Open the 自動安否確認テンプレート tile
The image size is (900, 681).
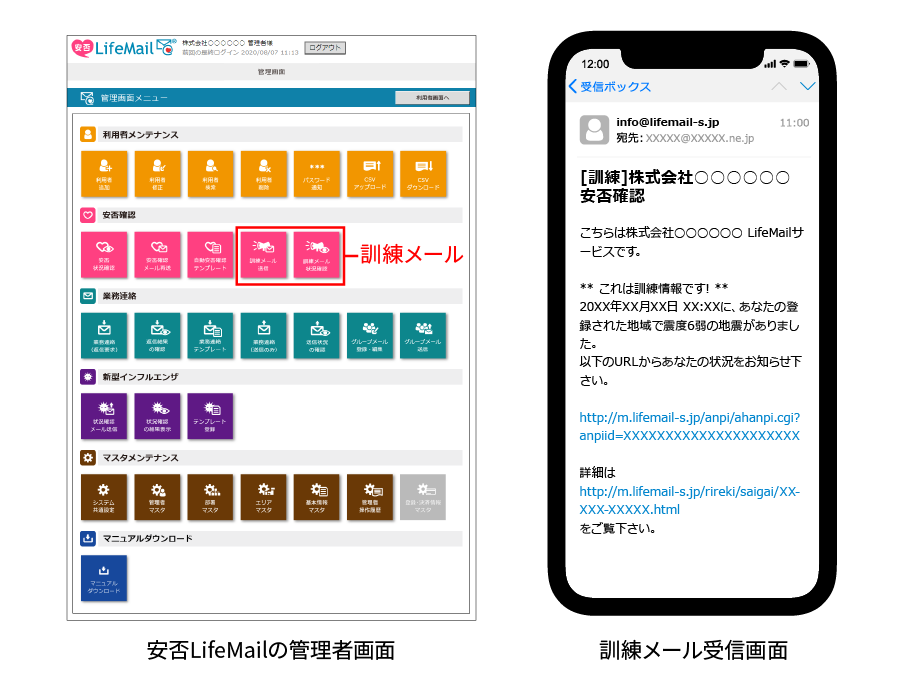[x=211, y=255]
